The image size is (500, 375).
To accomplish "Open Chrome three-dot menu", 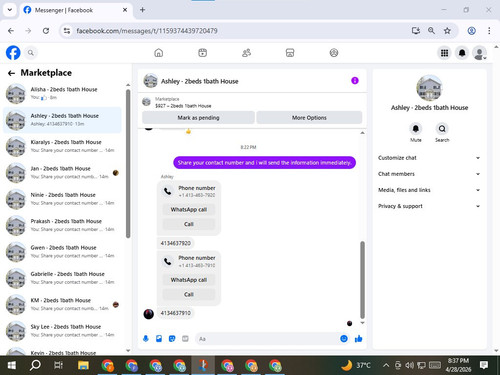I will (x=489, y=31).
